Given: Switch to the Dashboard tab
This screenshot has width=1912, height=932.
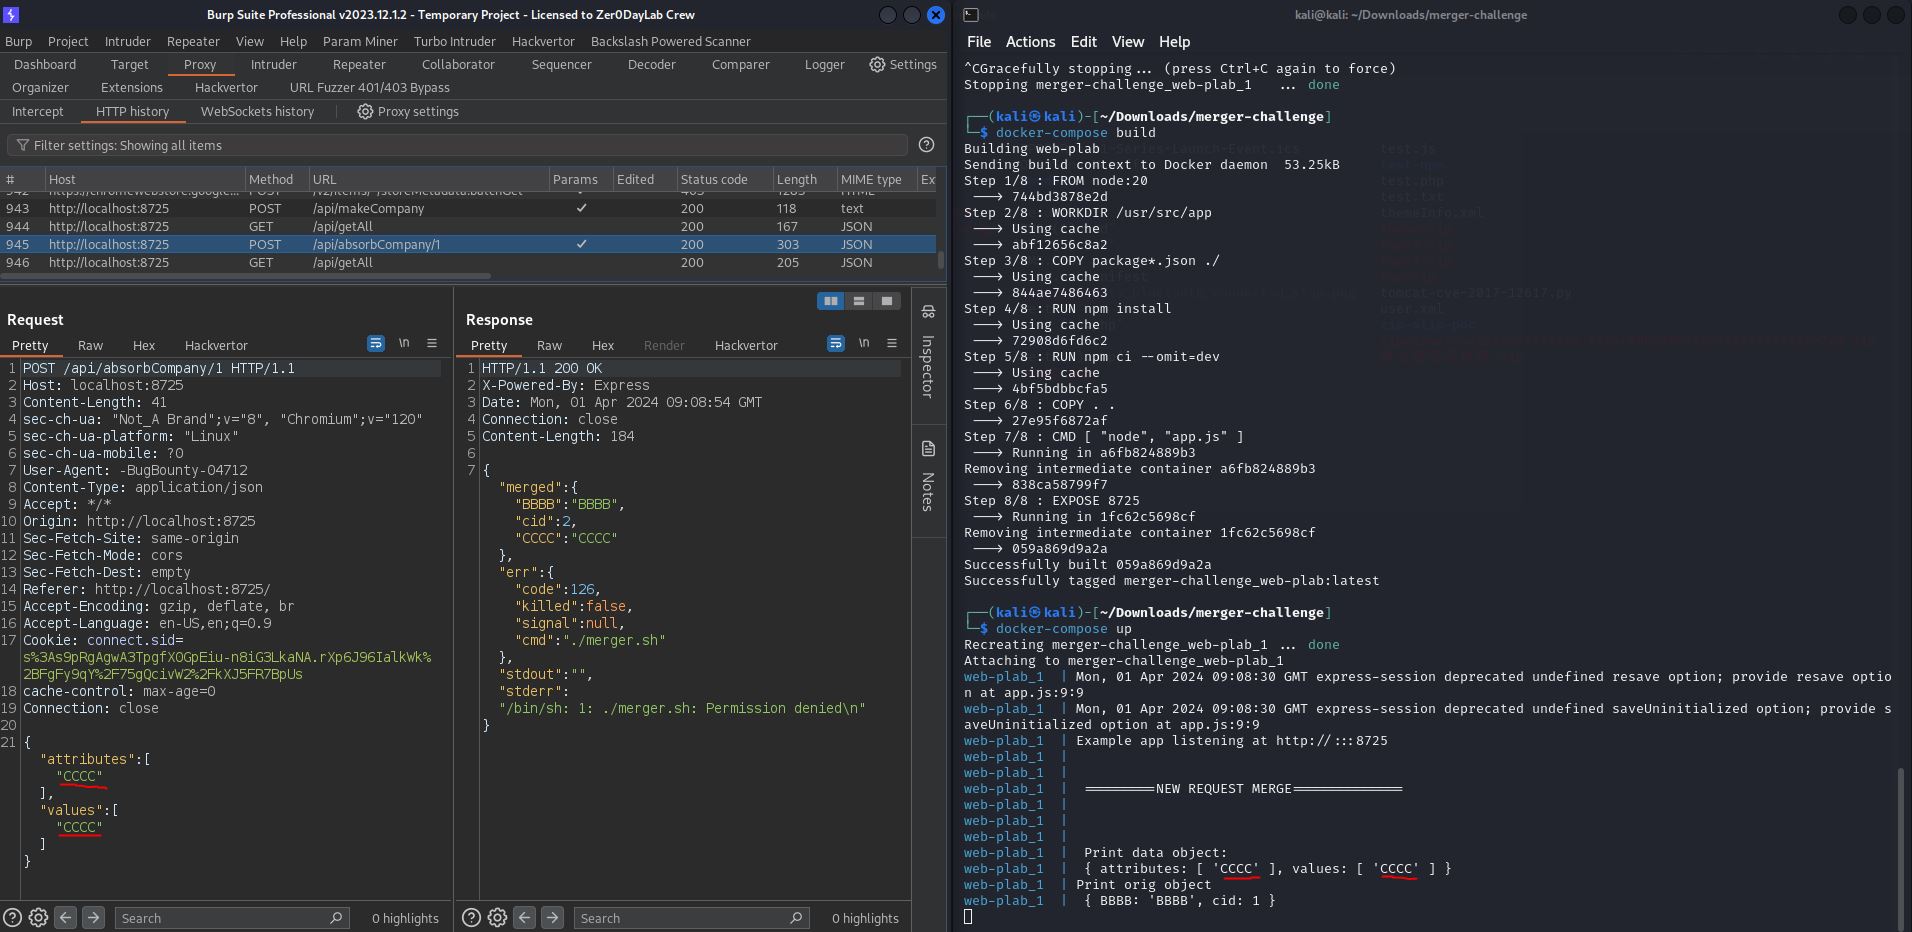Looking at the screenshot, I should (x=45, y=64).
